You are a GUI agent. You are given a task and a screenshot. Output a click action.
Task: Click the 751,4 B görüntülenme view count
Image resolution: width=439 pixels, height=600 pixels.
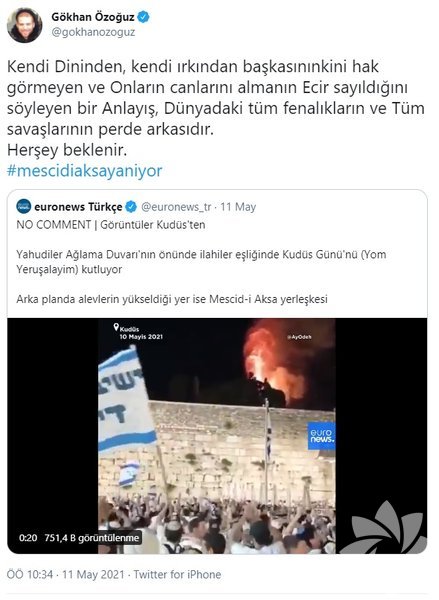(91, 538)
